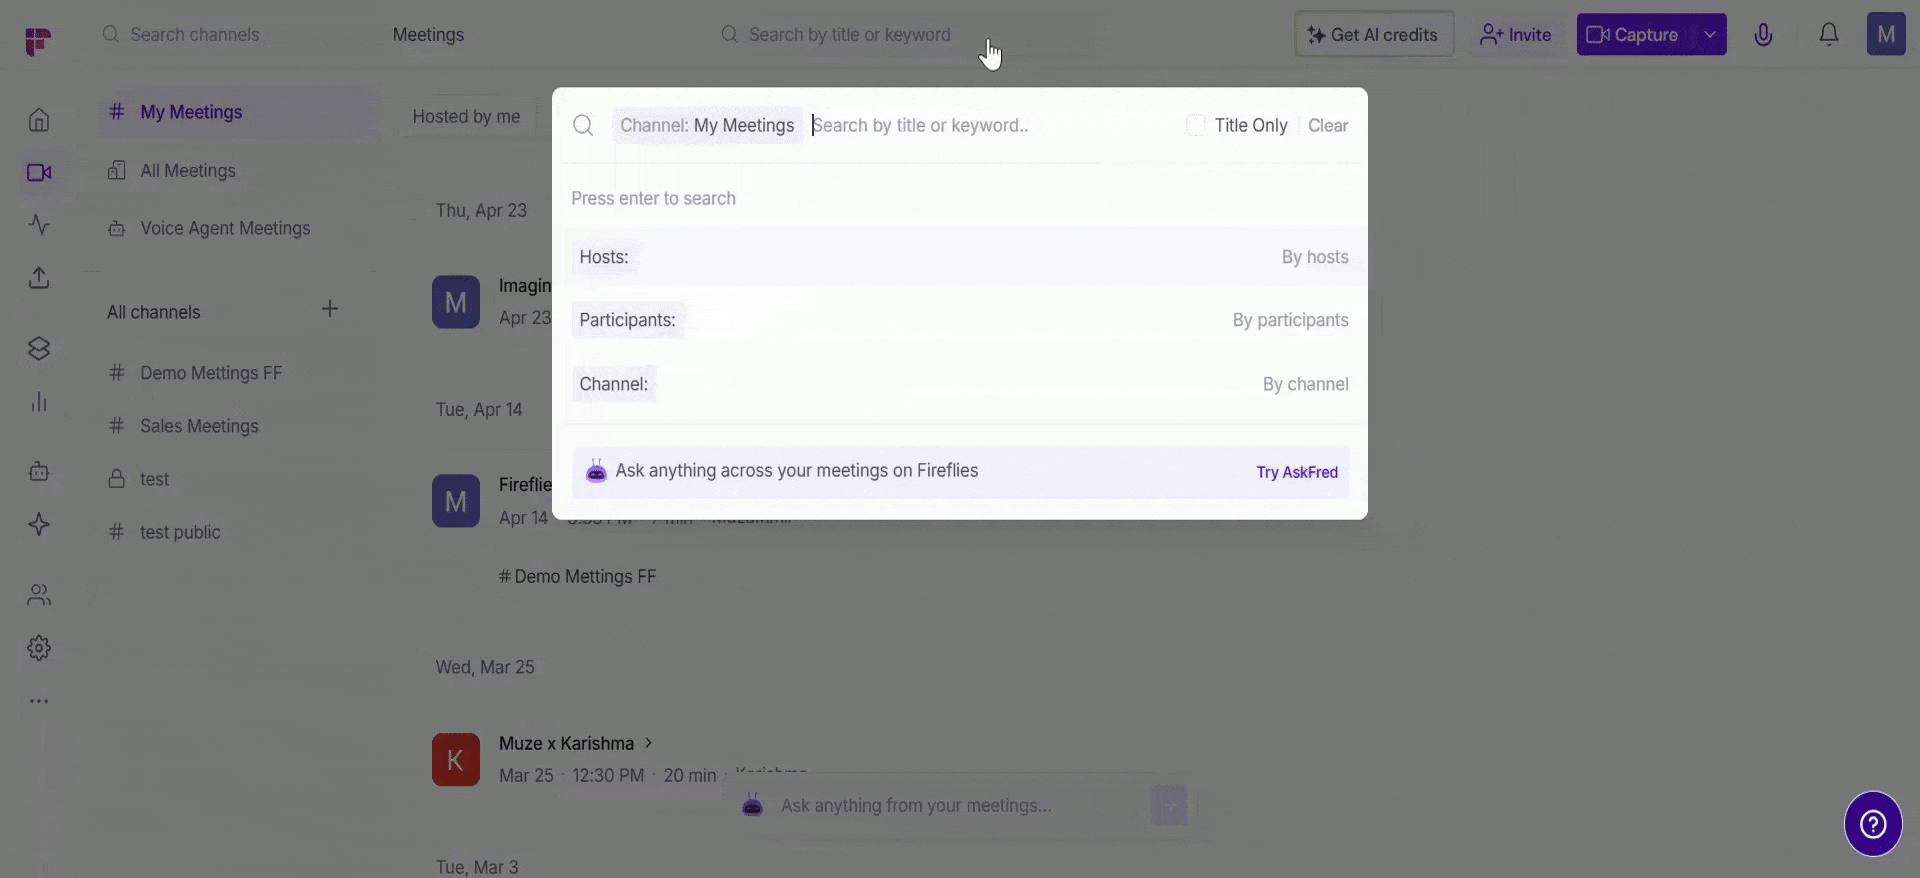Open the stacked layers sidebar icon
This screenshot has width=1920, height=878.
[x=39, y=348]
